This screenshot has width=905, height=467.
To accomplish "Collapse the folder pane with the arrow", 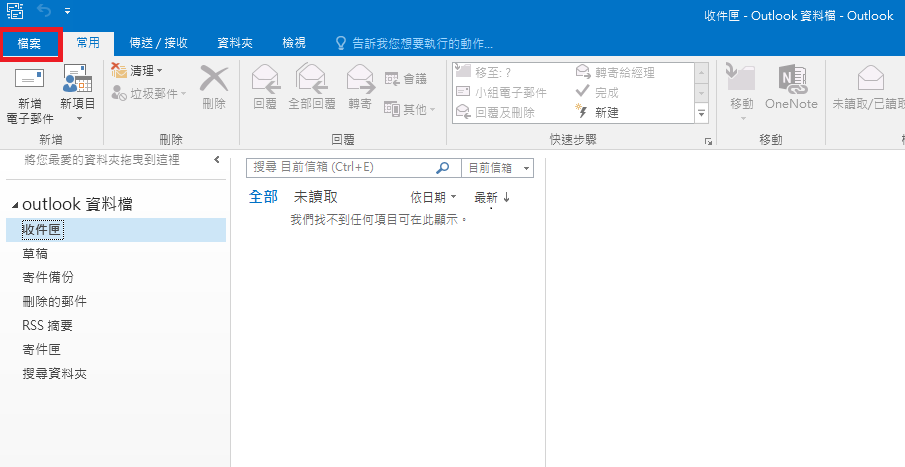I will click(217, 160).
